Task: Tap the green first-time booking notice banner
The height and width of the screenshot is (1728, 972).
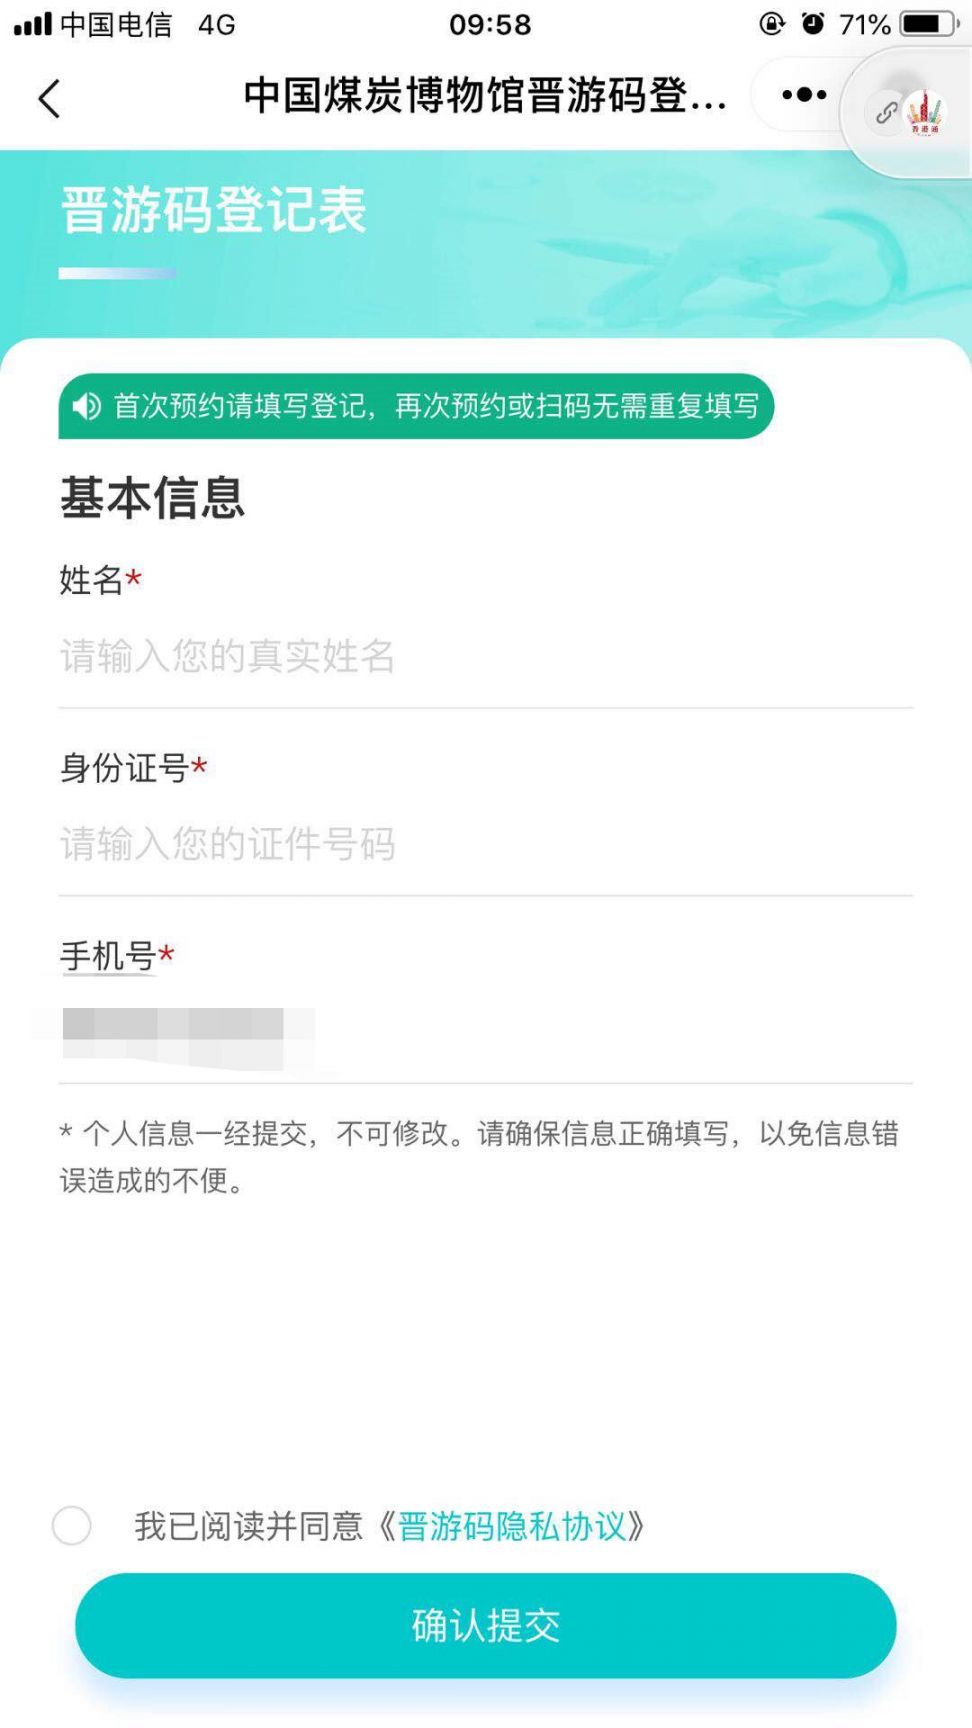Action: tap(416, 406)
